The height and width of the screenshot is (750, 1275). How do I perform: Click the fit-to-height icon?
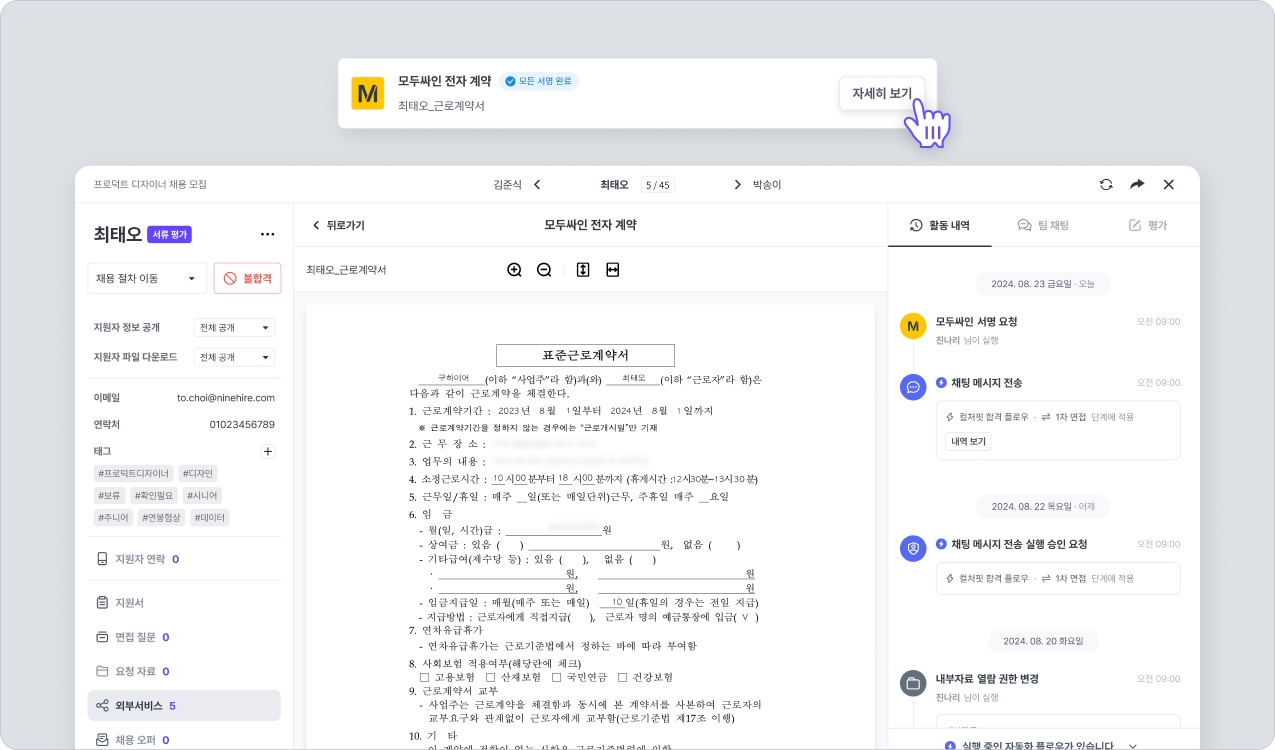point(583,270)
